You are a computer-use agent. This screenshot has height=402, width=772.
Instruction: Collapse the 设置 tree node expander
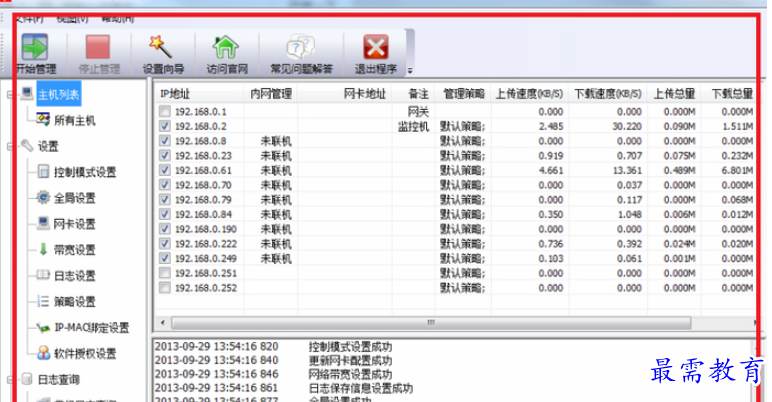[10, 146]
